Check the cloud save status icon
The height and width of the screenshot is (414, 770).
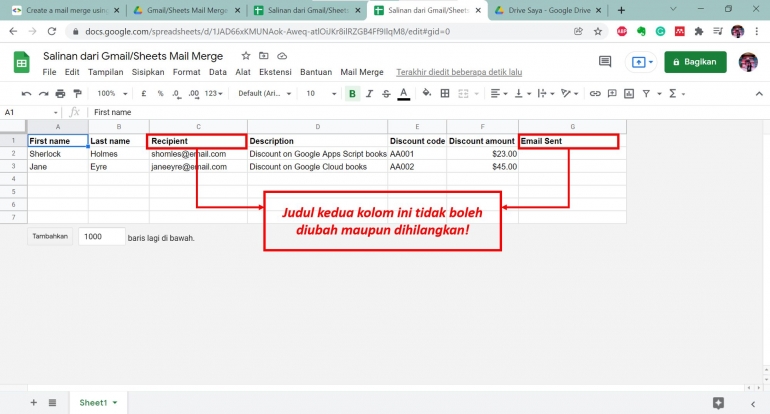pos(282,55)
